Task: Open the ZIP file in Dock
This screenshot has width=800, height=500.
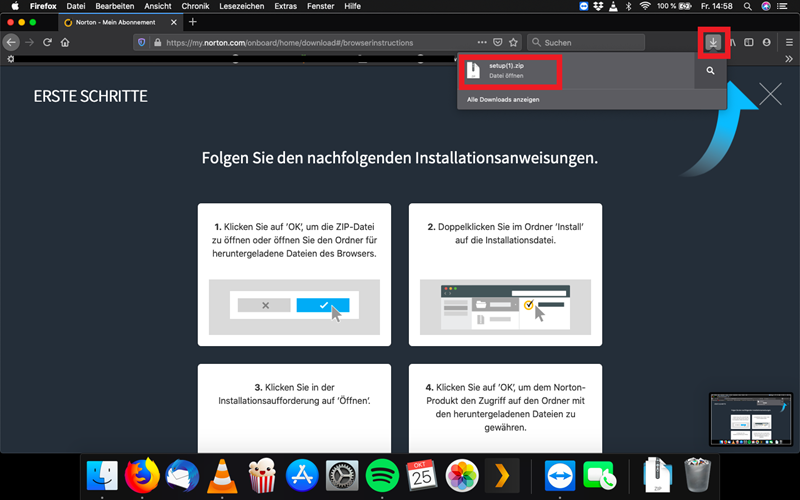Action: pyautogui.click(x=658, y=474)
